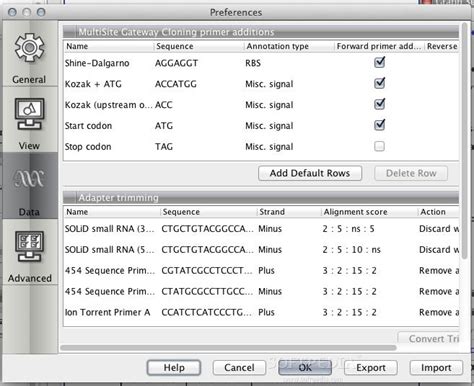Screen dimensions: 474x386
Task: Cancel the Preferences dialog
Action: coord(239,368)
